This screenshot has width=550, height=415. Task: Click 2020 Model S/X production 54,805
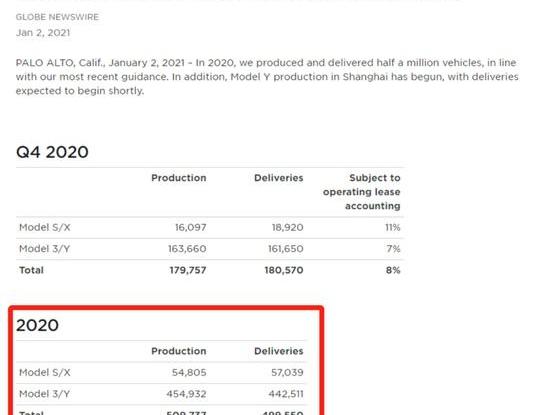point(189,372)
